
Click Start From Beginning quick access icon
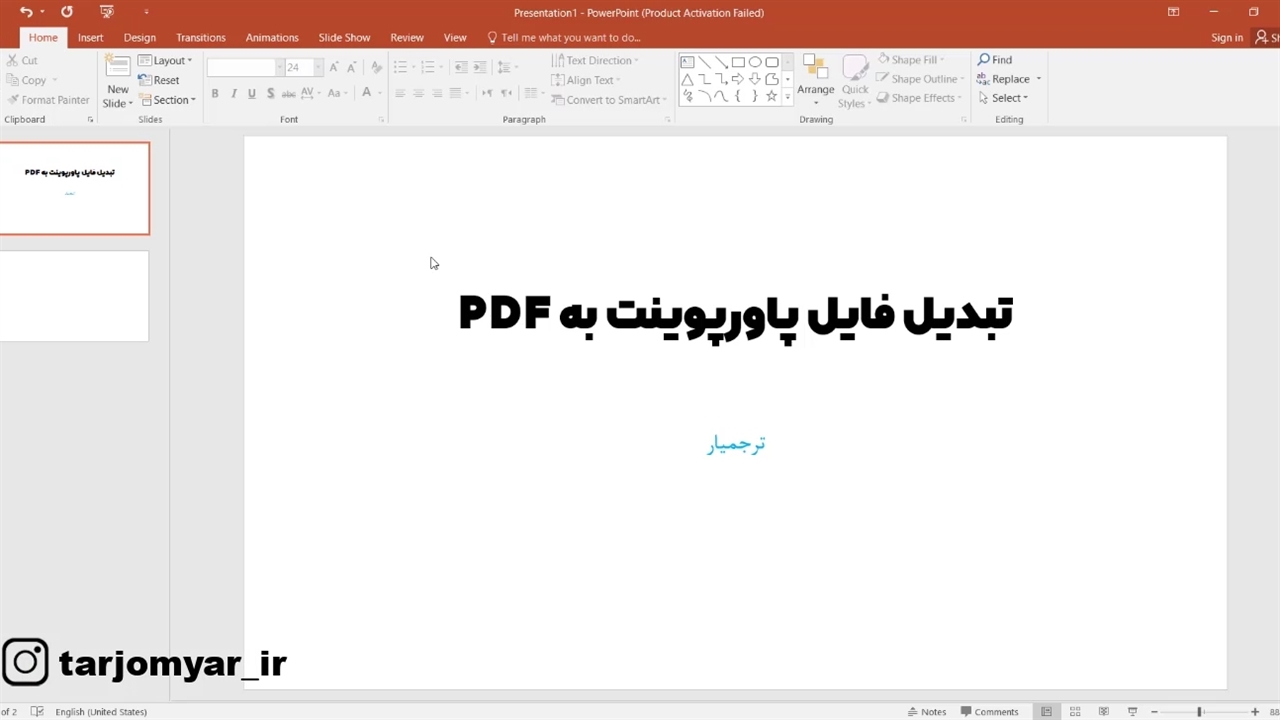click(107, 12)
